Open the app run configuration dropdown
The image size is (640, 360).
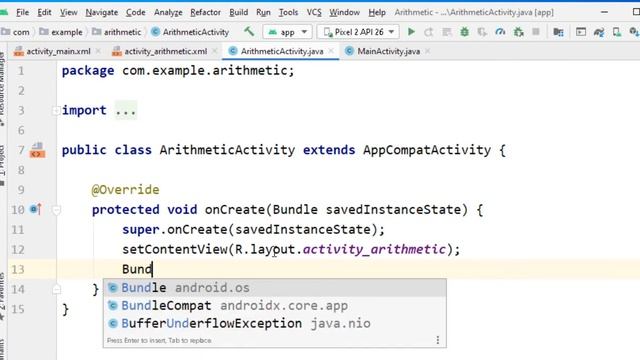287,31
